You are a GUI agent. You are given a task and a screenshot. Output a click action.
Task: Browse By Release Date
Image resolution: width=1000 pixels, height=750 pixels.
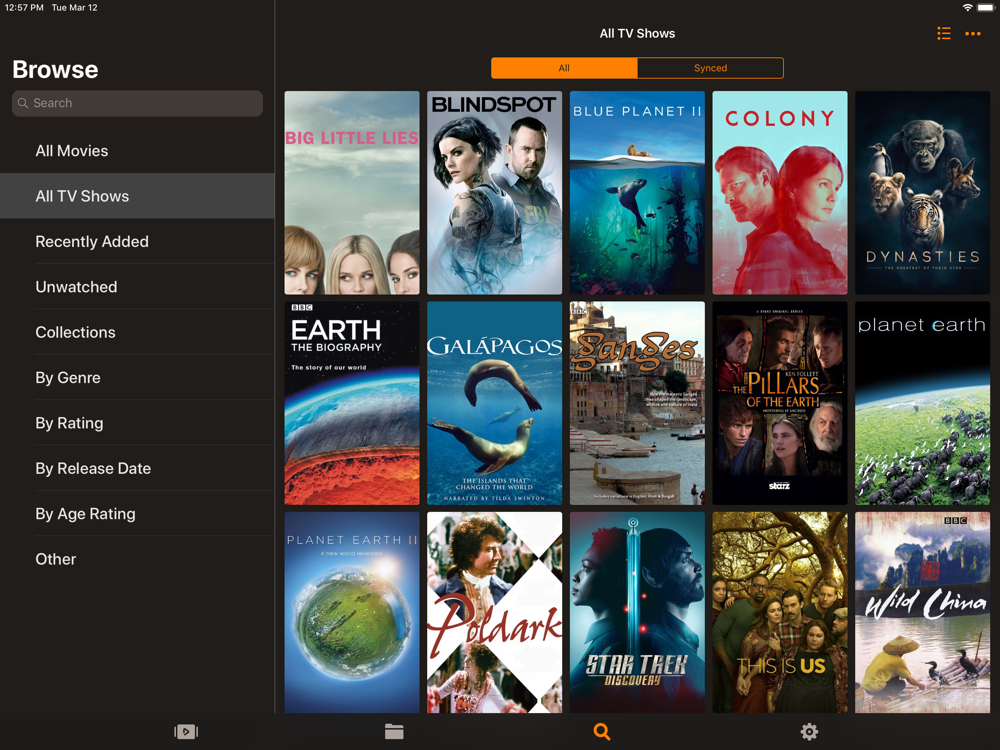point(137,468)
